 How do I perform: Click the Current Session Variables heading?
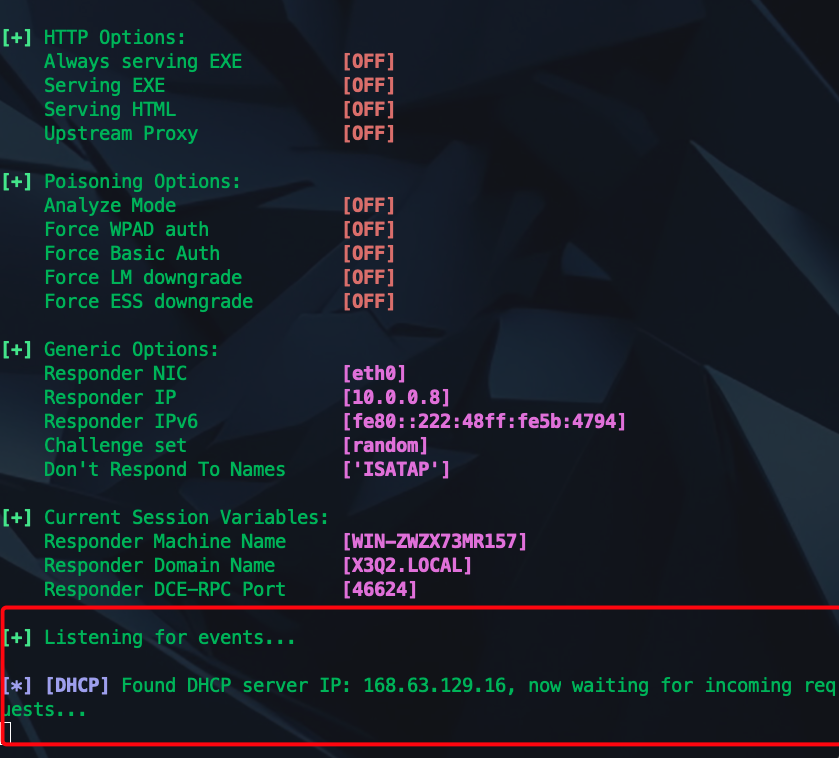186,518
